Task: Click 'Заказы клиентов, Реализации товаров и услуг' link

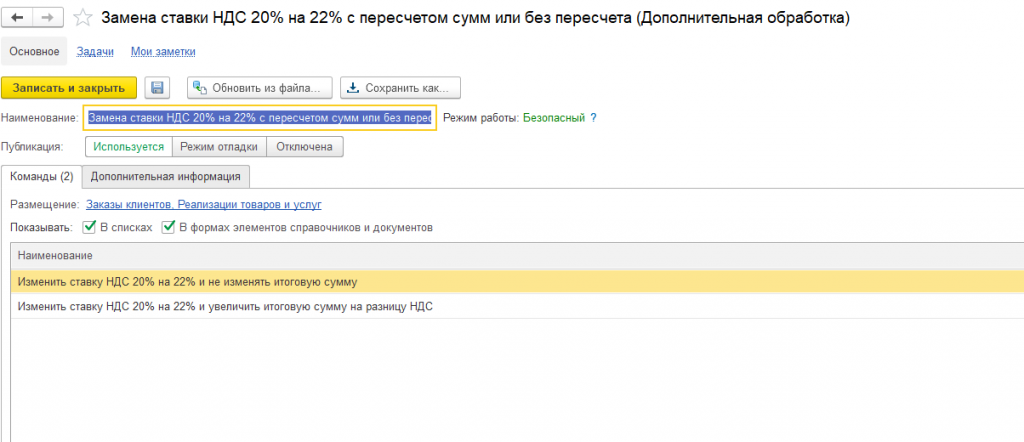Action: tap(203, 204)
